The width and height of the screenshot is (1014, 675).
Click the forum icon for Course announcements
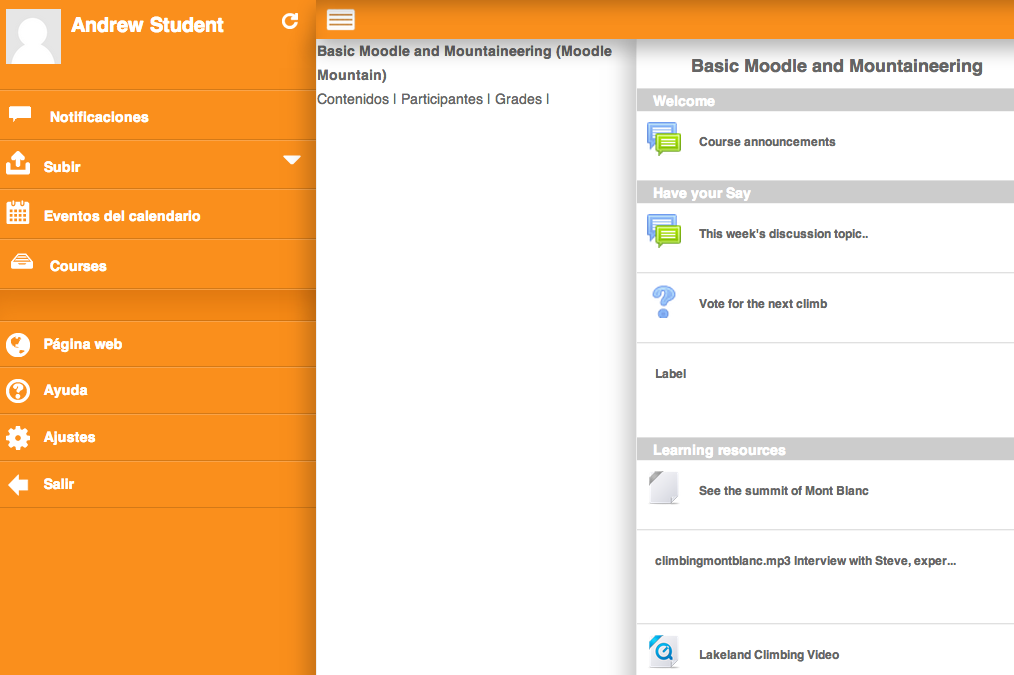(x=664, y=139)
